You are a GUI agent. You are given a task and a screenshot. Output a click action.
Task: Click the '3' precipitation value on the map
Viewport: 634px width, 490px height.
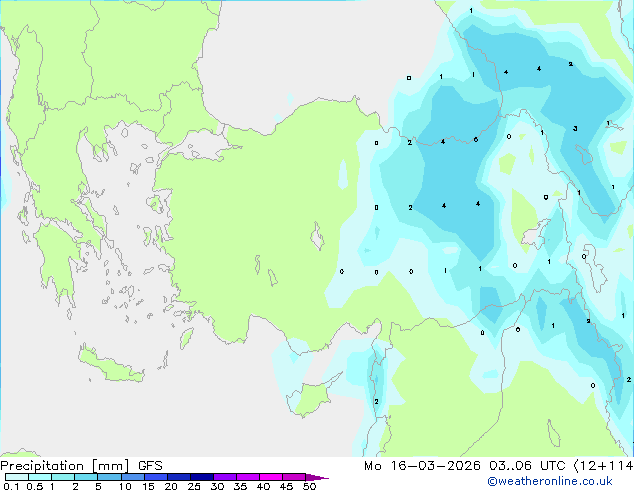(x=575, y=129)
